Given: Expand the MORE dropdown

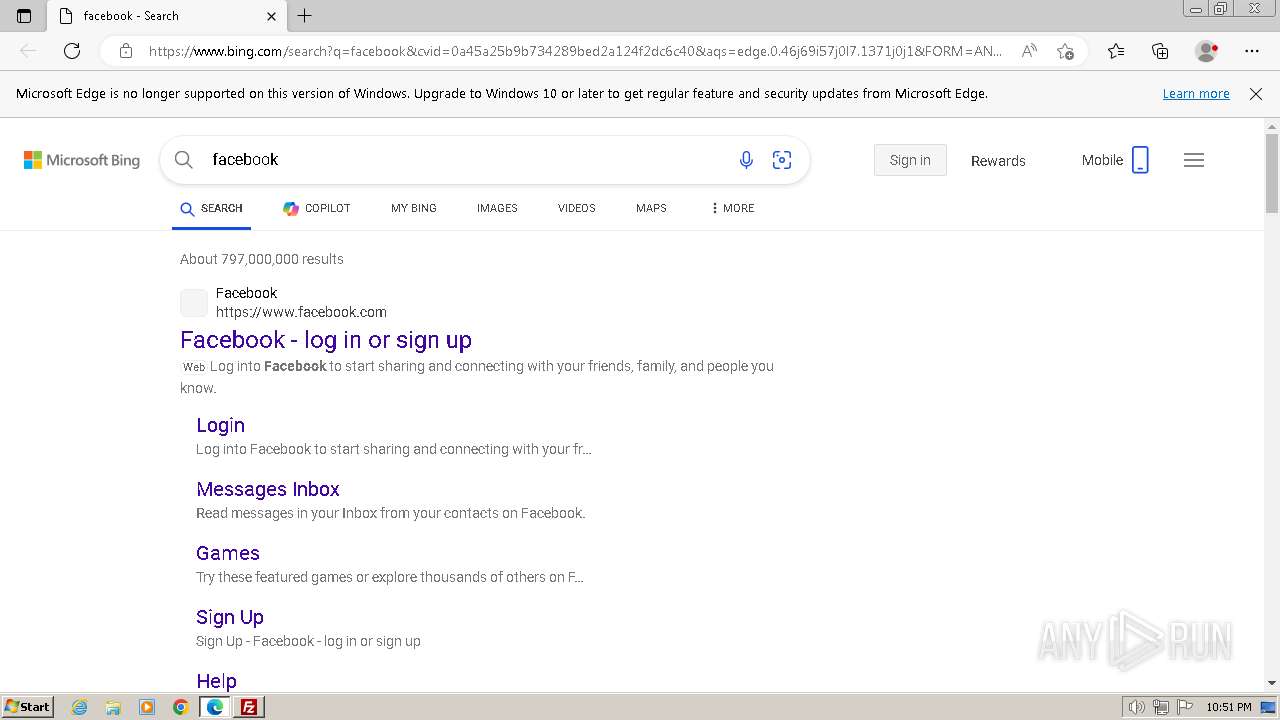Looking at the screenshot, I should [x=733, y=209].
